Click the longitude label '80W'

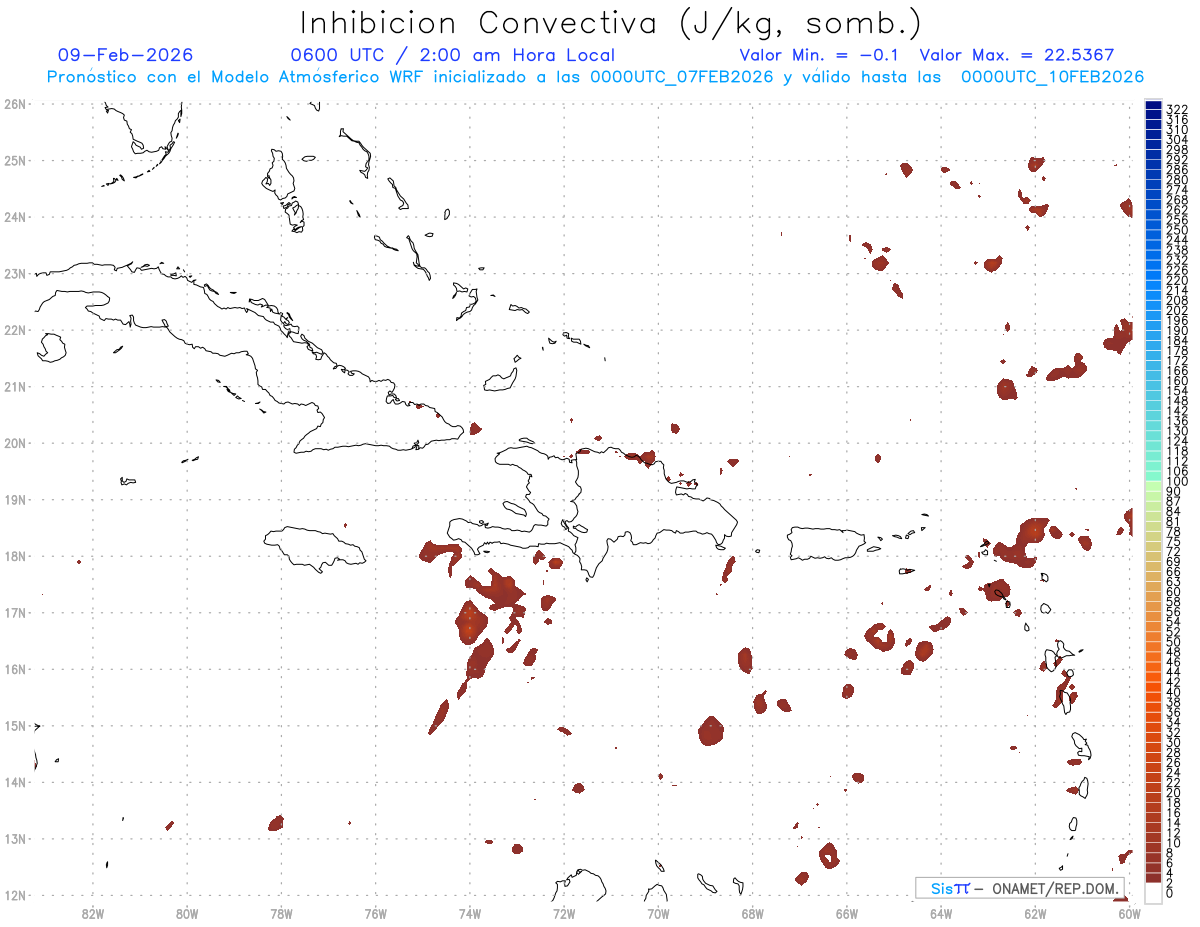tap(187, 913)
